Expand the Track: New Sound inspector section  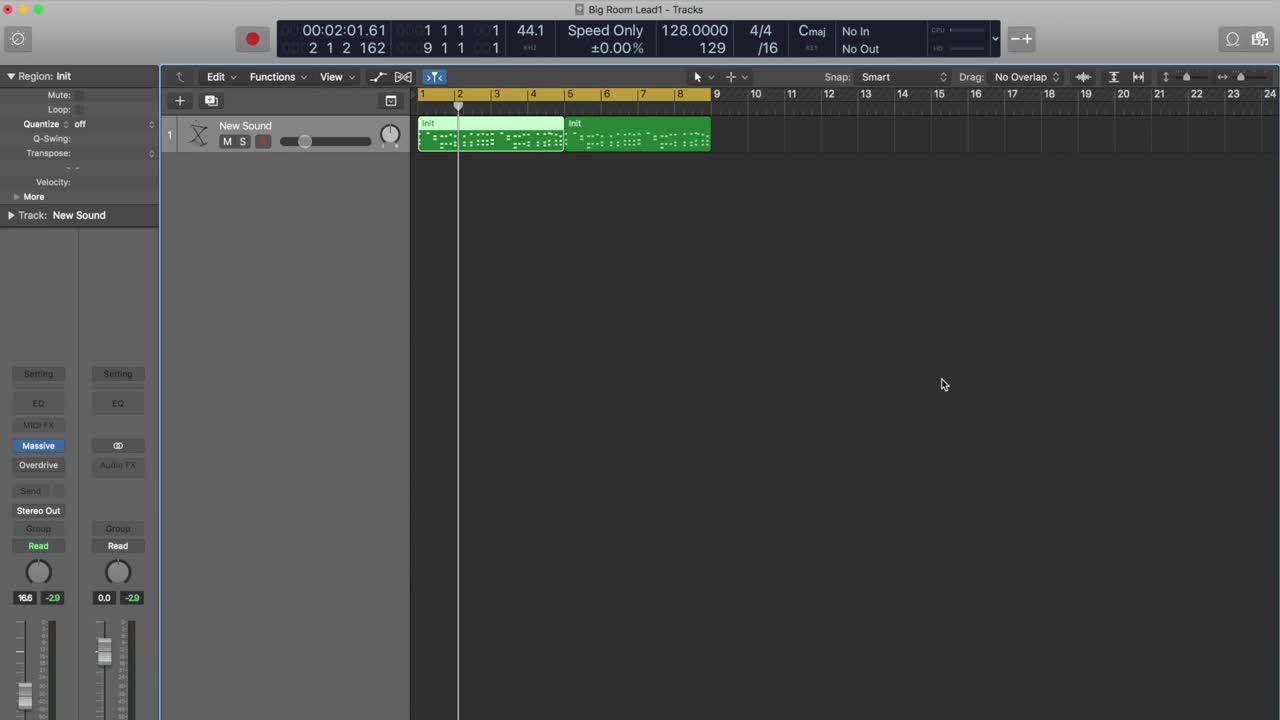pos(11,215)
